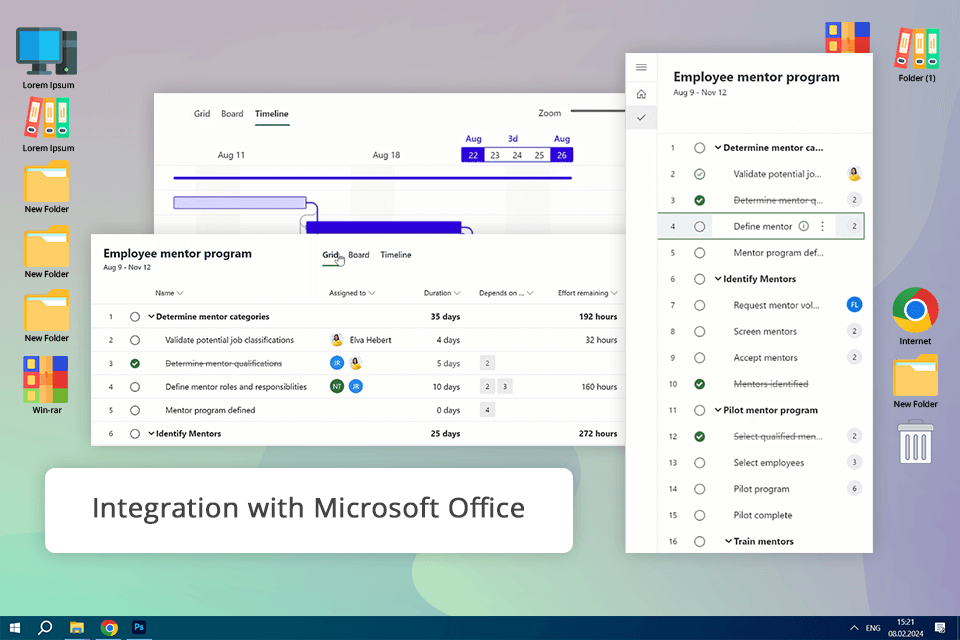Show hidden system tray icons

854,628
